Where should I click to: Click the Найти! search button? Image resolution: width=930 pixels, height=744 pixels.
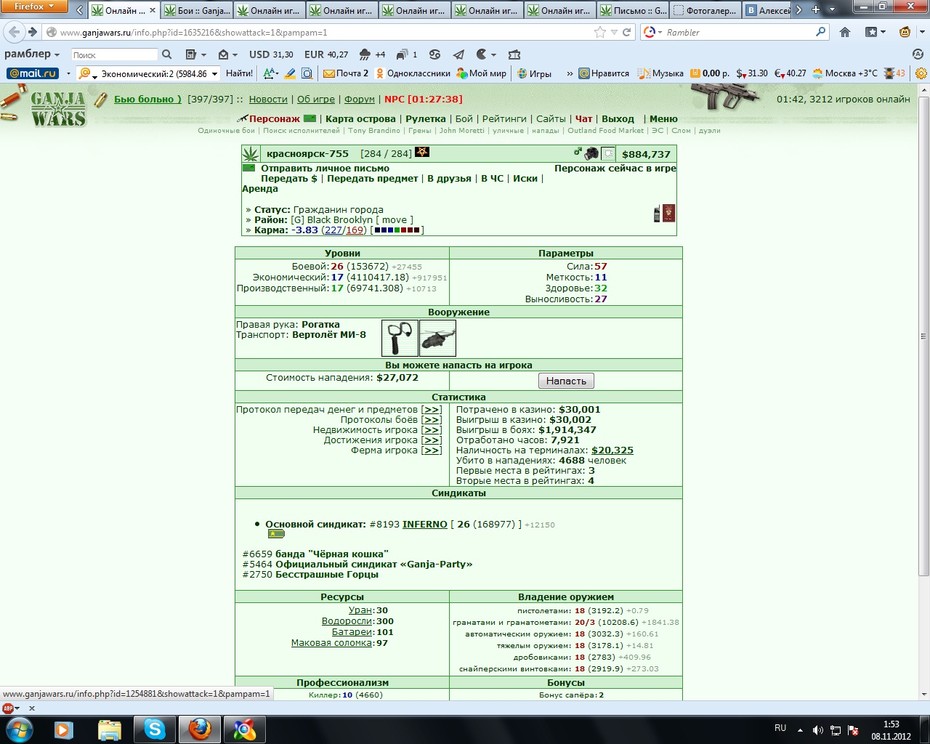pos(239,74)
